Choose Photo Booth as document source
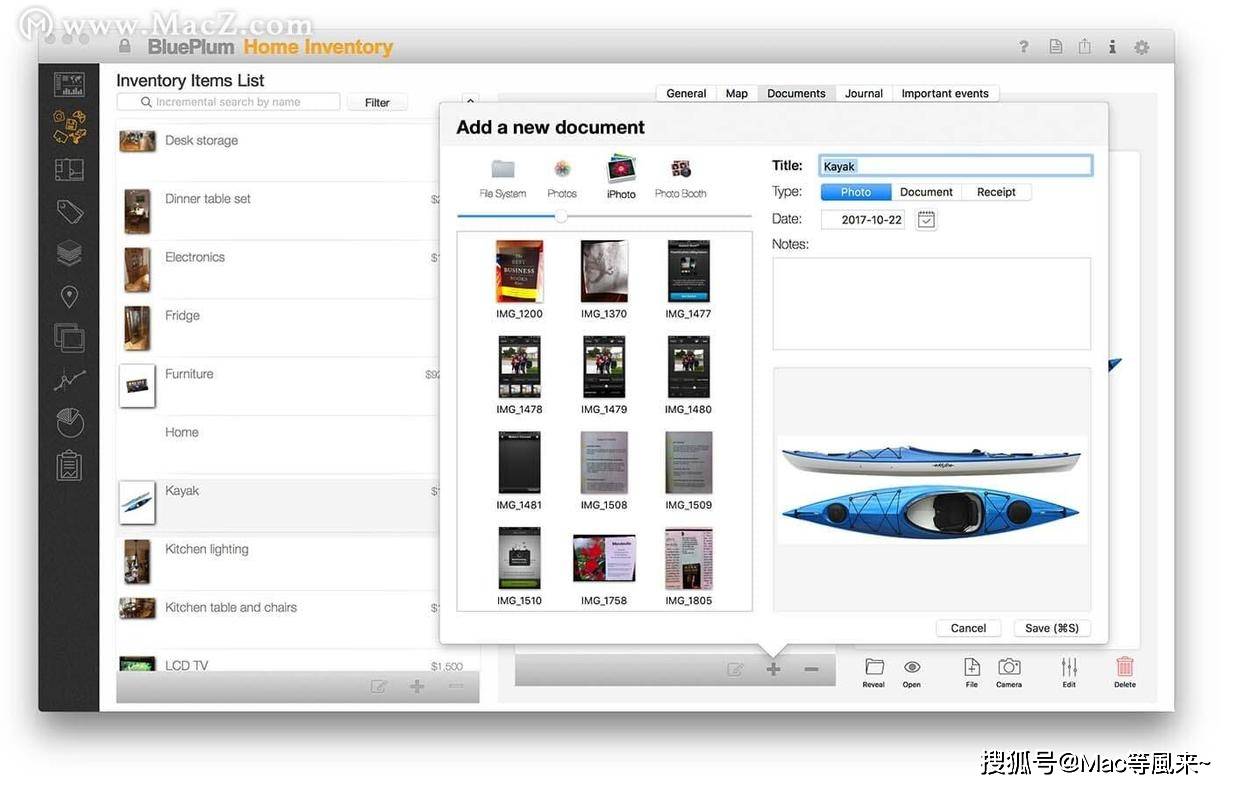Screen dimensions: 1240x789 680,178
